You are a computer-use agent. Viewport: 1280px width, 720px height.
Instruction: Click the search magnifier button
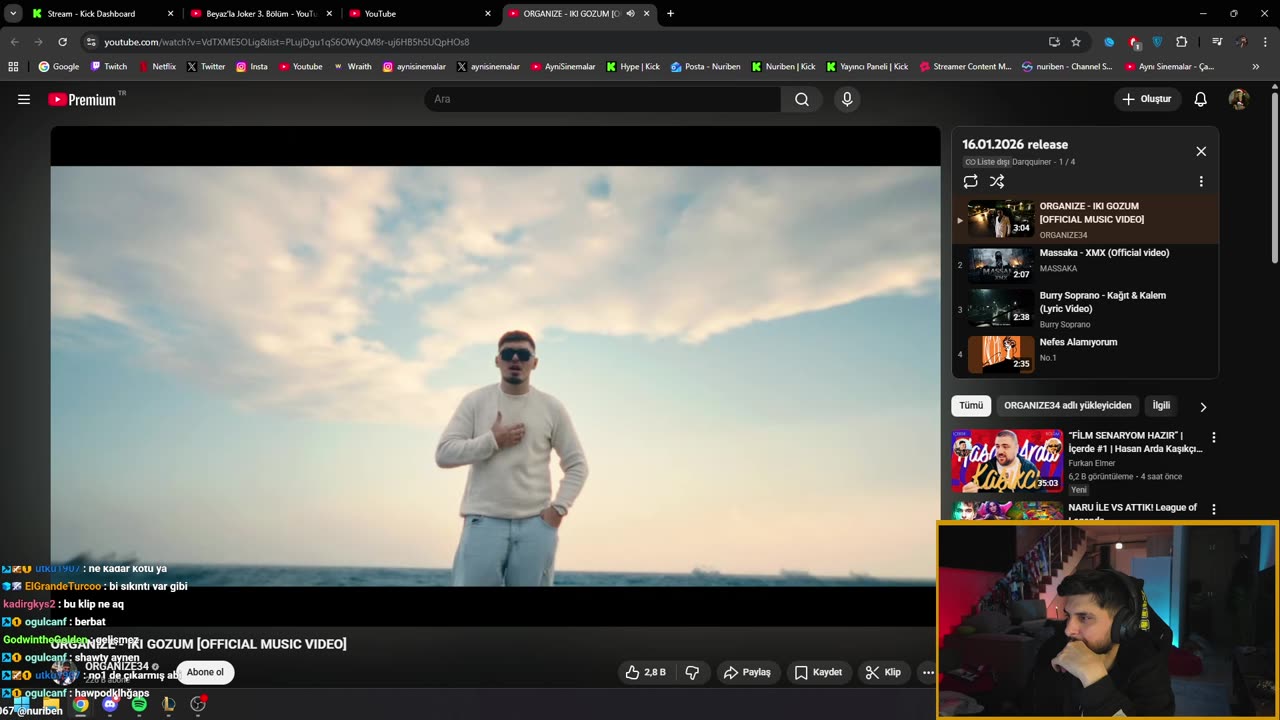click(x=802, y=99)
